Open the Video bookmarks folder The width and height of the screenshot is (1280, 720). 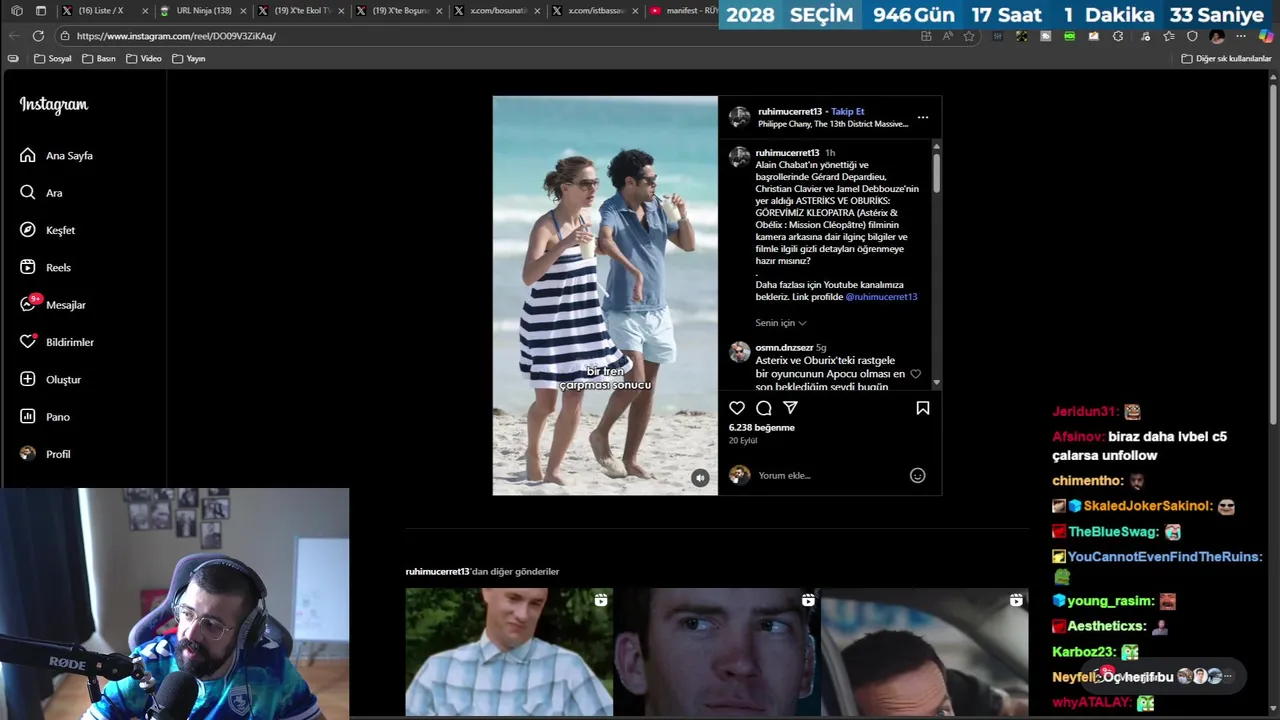click(x=144, y=58)
